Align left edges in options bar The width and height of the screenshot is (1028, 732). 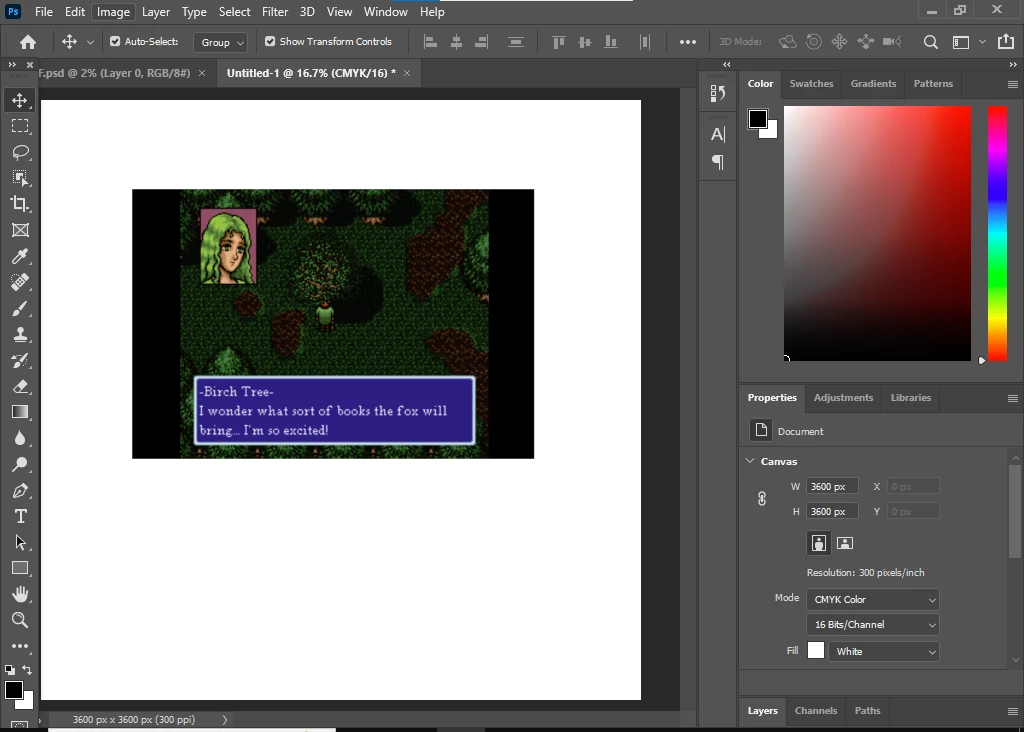click(430, 42)
